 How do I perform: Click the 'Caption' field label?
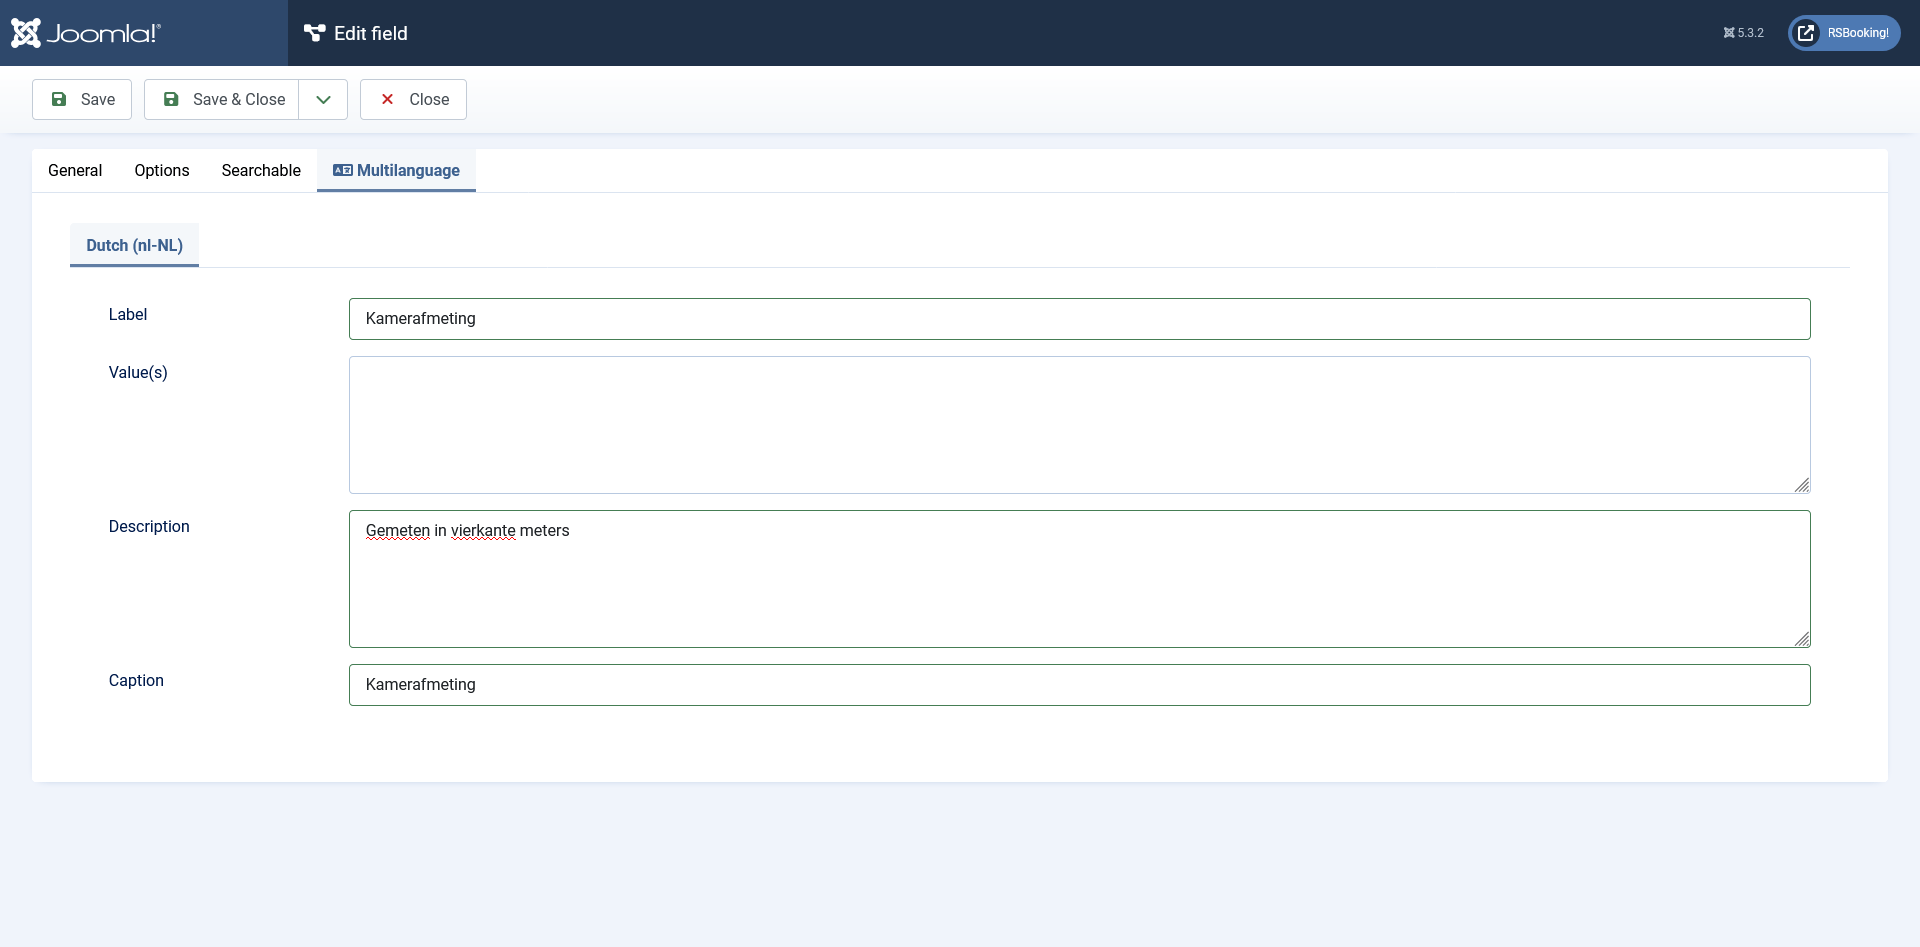(x=136, y=680)
